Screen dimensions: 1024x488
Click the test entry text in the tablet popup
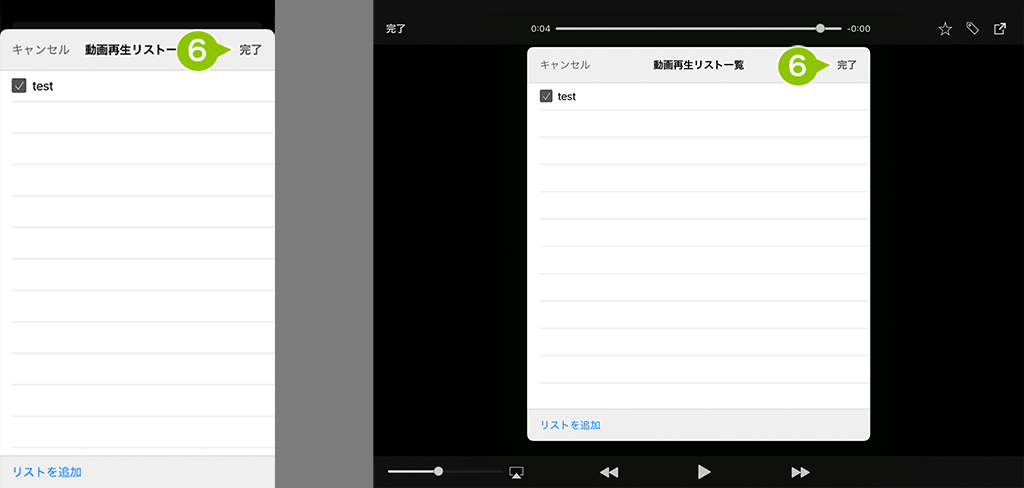pos(567,96)
